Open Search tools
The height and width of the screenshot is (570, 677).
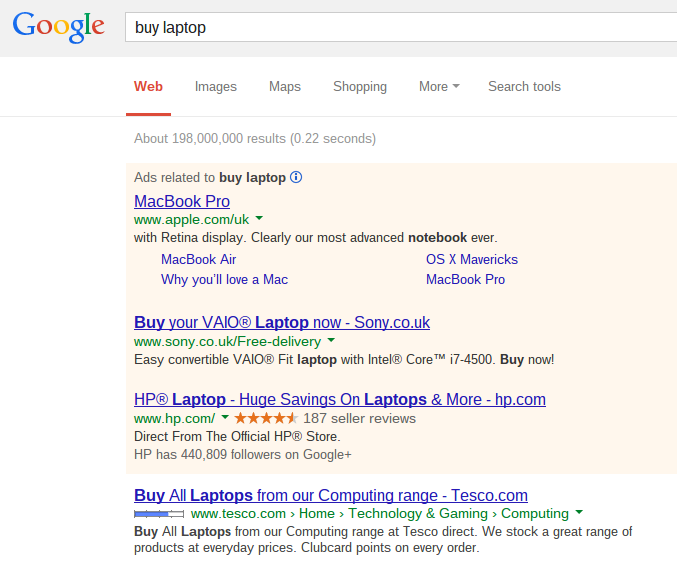coord(524,87)
